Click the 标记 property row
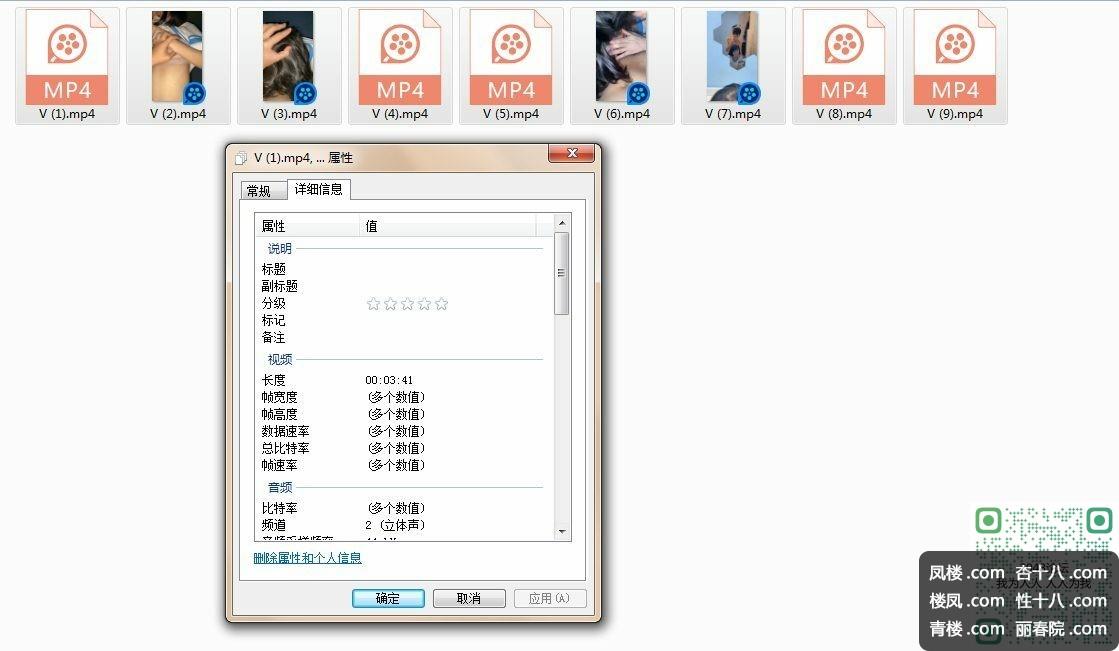Image resolution: width=1119 pixels, height=651 pixels. (x=400, y=321)
